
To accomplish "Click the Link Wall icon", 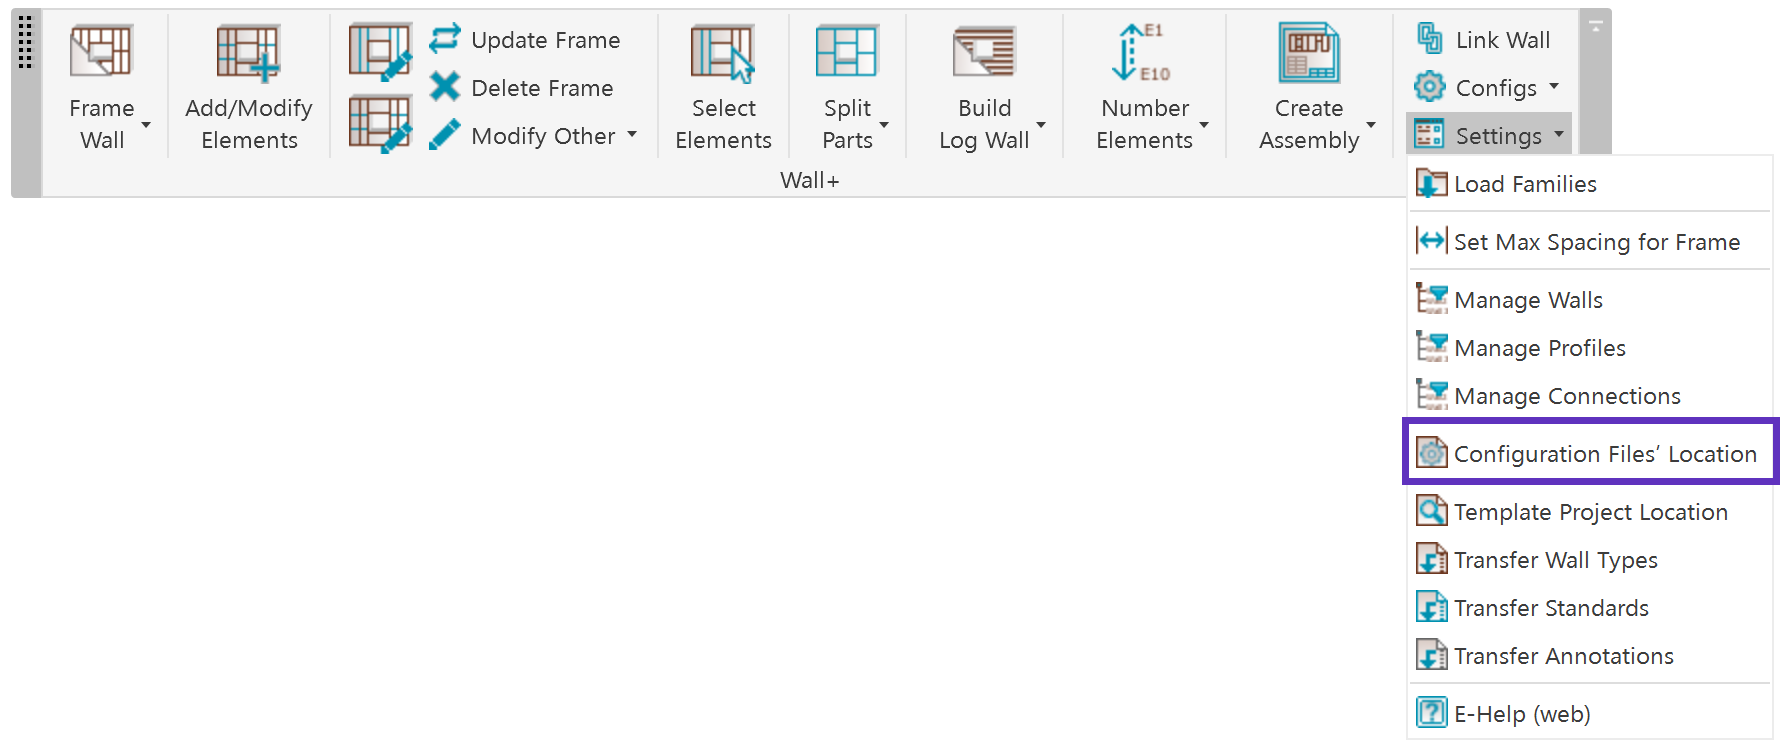I will point(1430,39).
